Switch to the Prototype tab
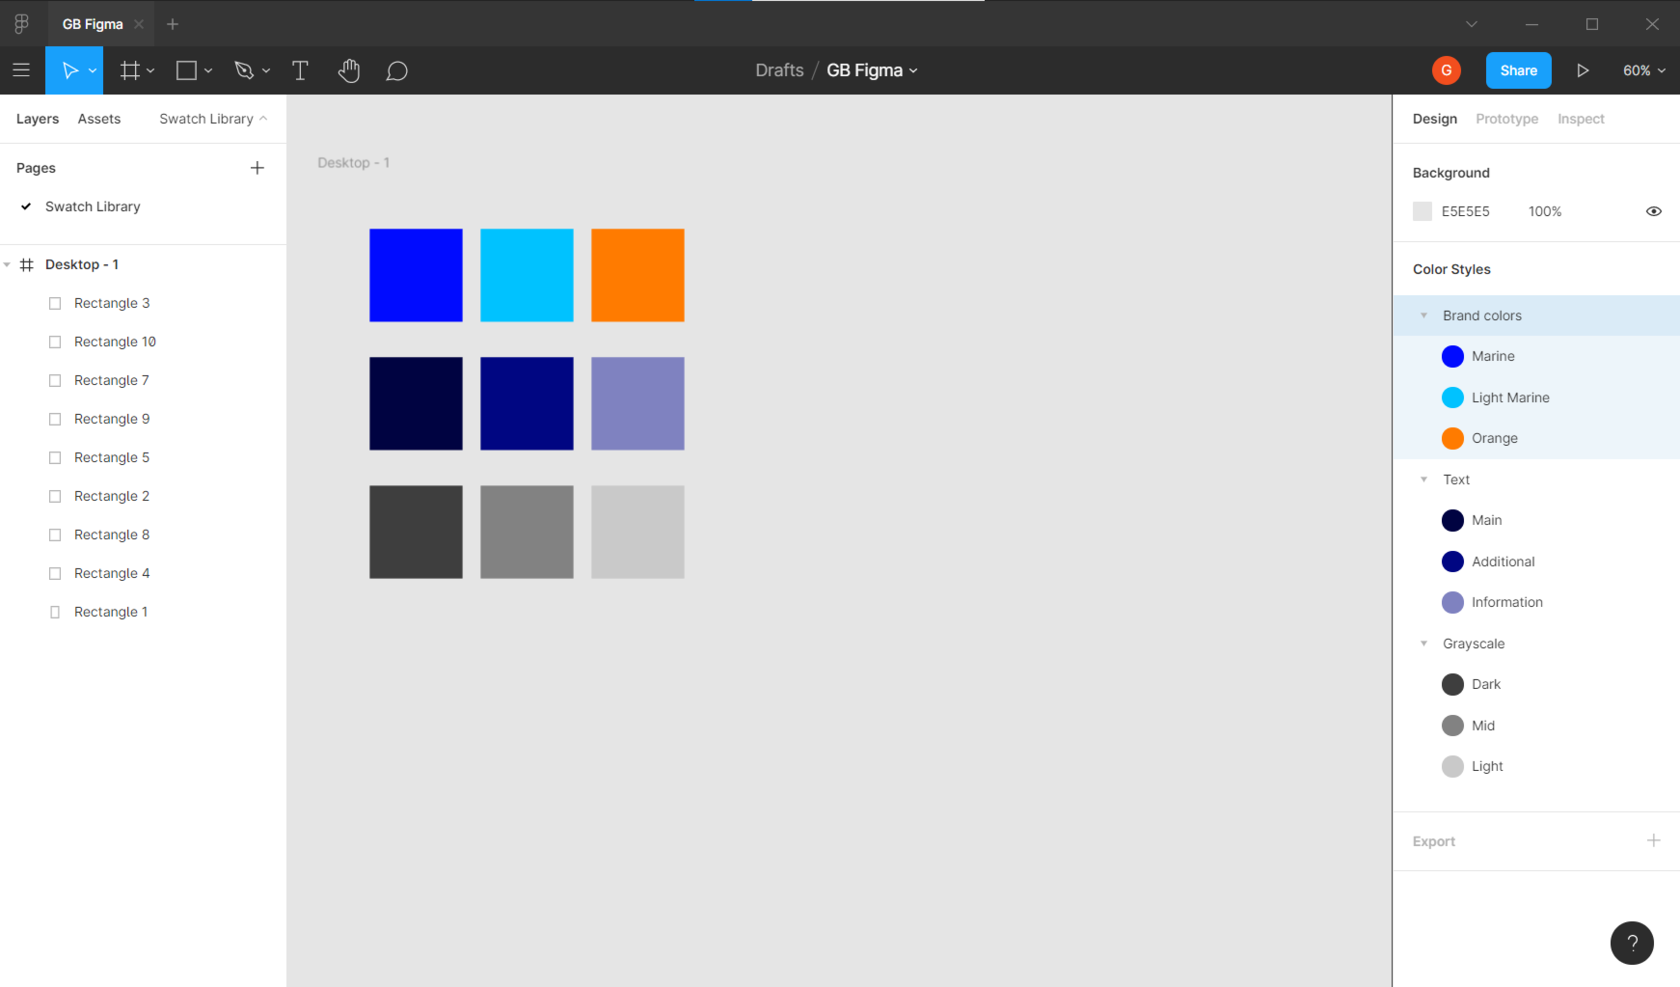This screenshot has height=987, width=1680. click(x=1507, y=119)
